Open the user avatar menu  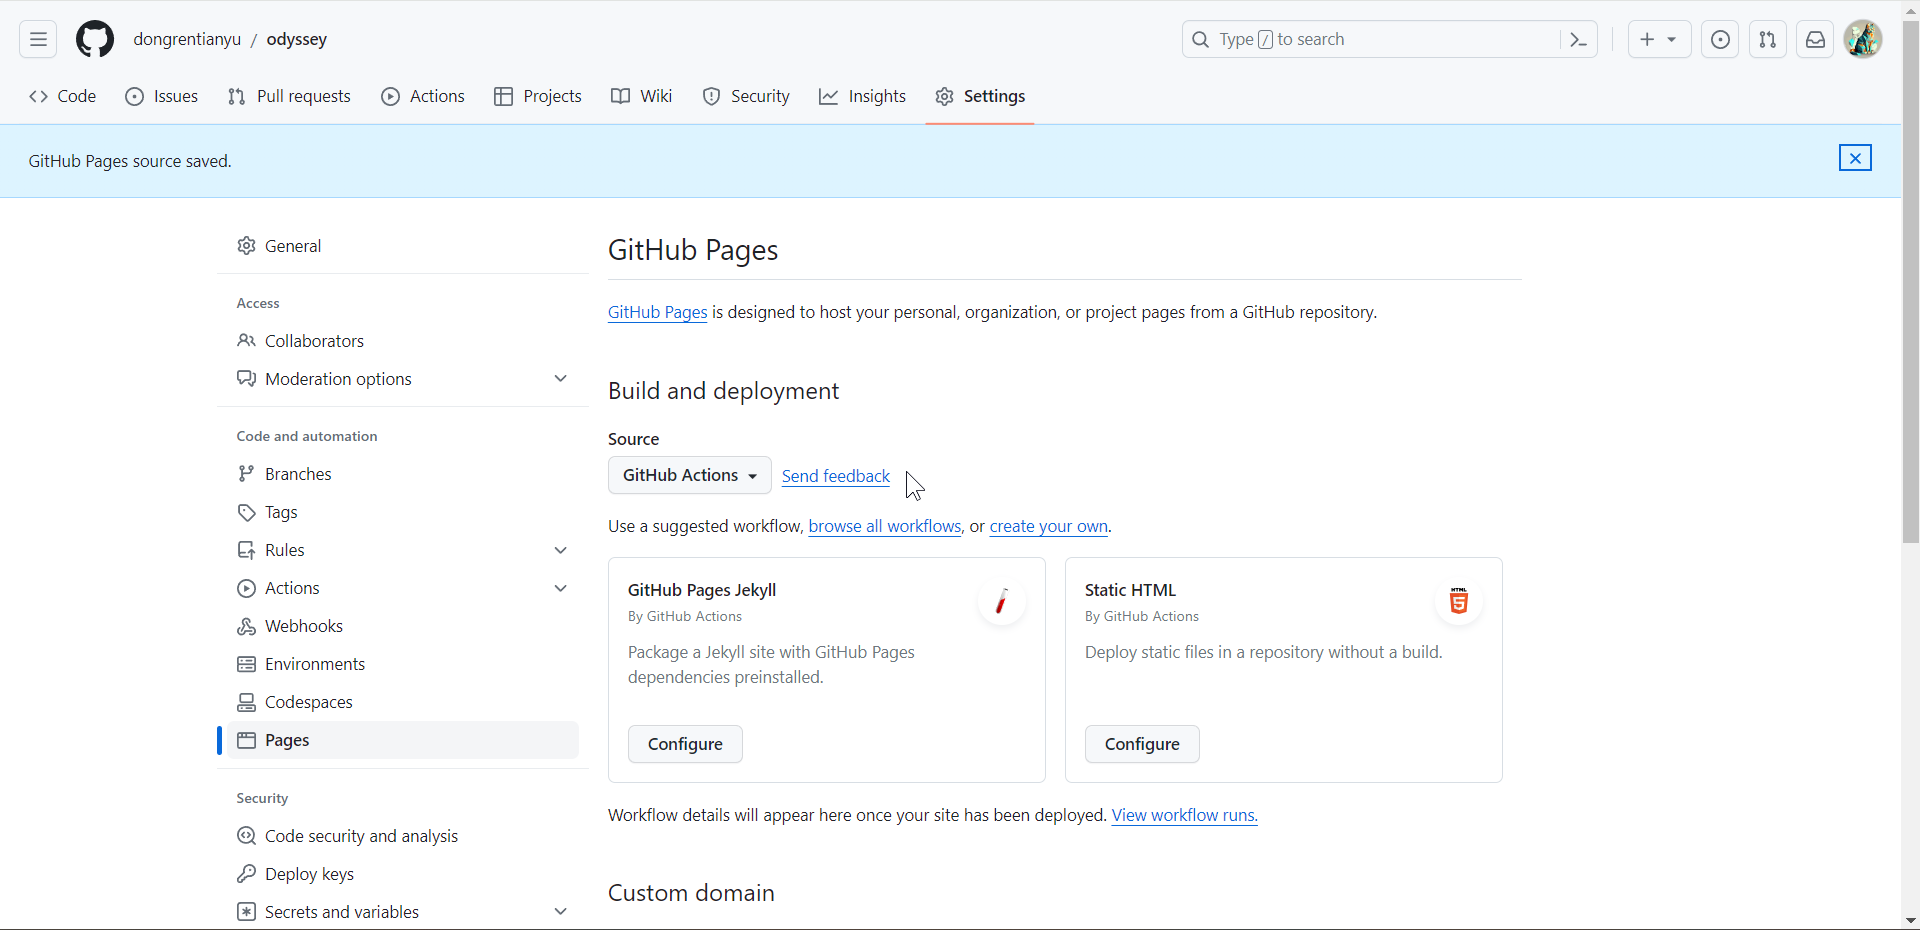tap(1863, 39)
